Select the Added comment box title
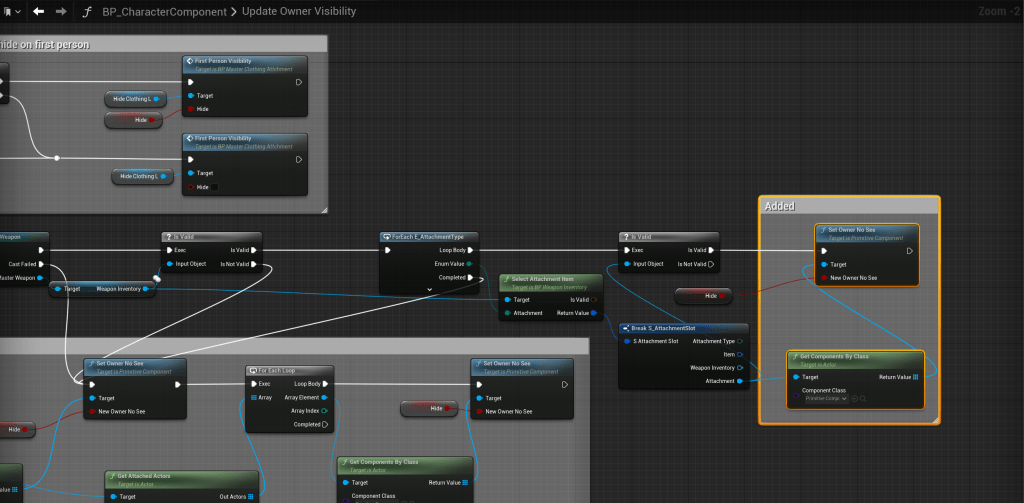This screenshot has height=503, width=1024. tap(779, 206)
